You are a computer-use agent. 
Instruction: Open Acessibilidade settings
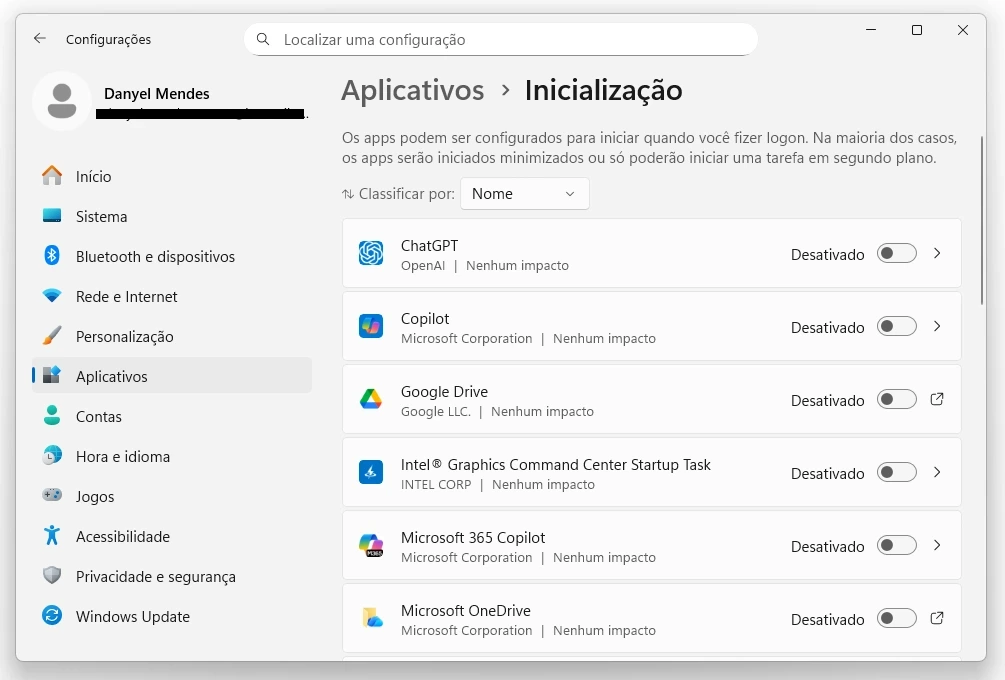pos(172,536)
